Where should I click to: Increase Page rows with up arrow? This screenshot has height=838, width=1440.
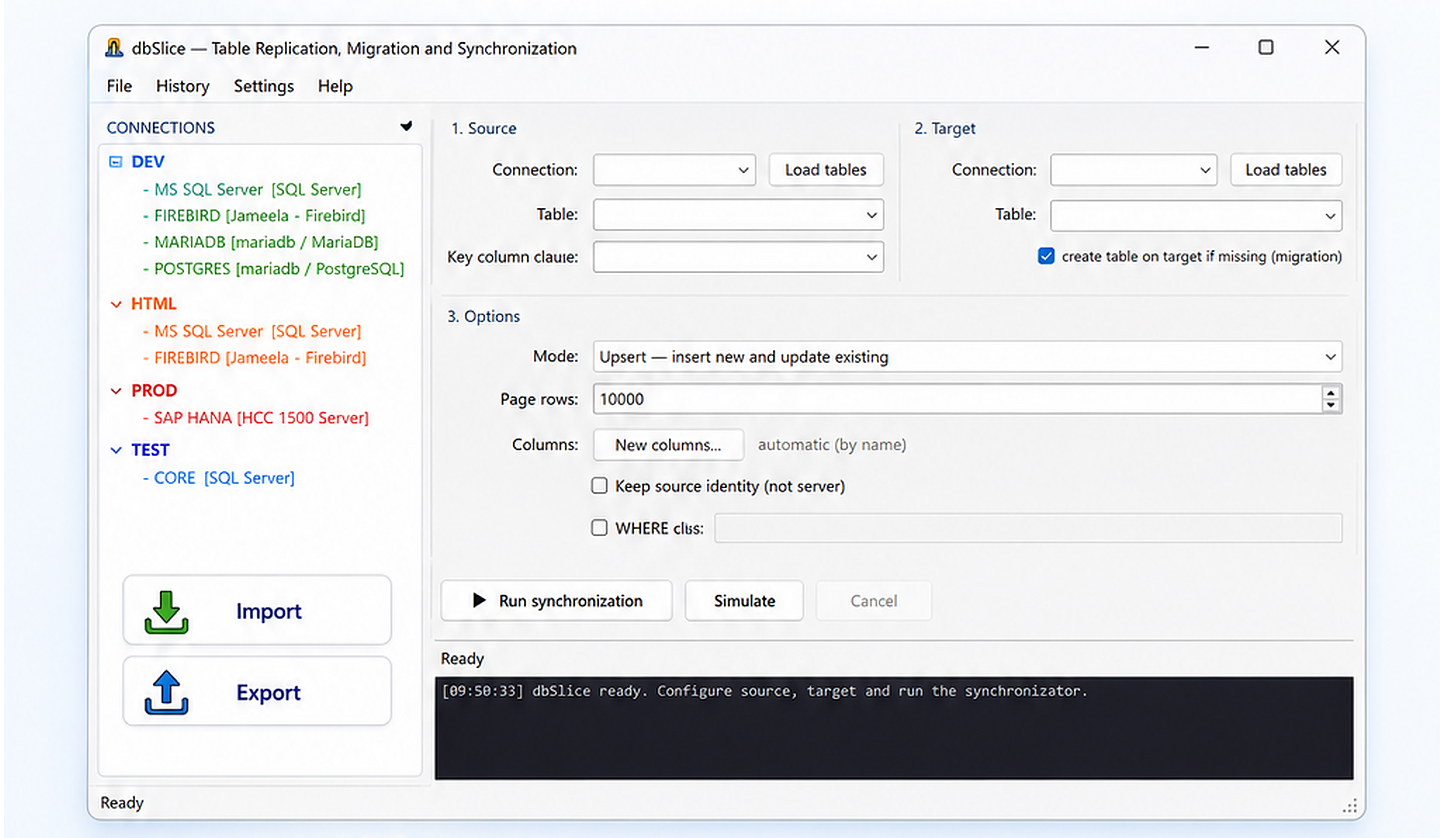(x=1331, y=393)
